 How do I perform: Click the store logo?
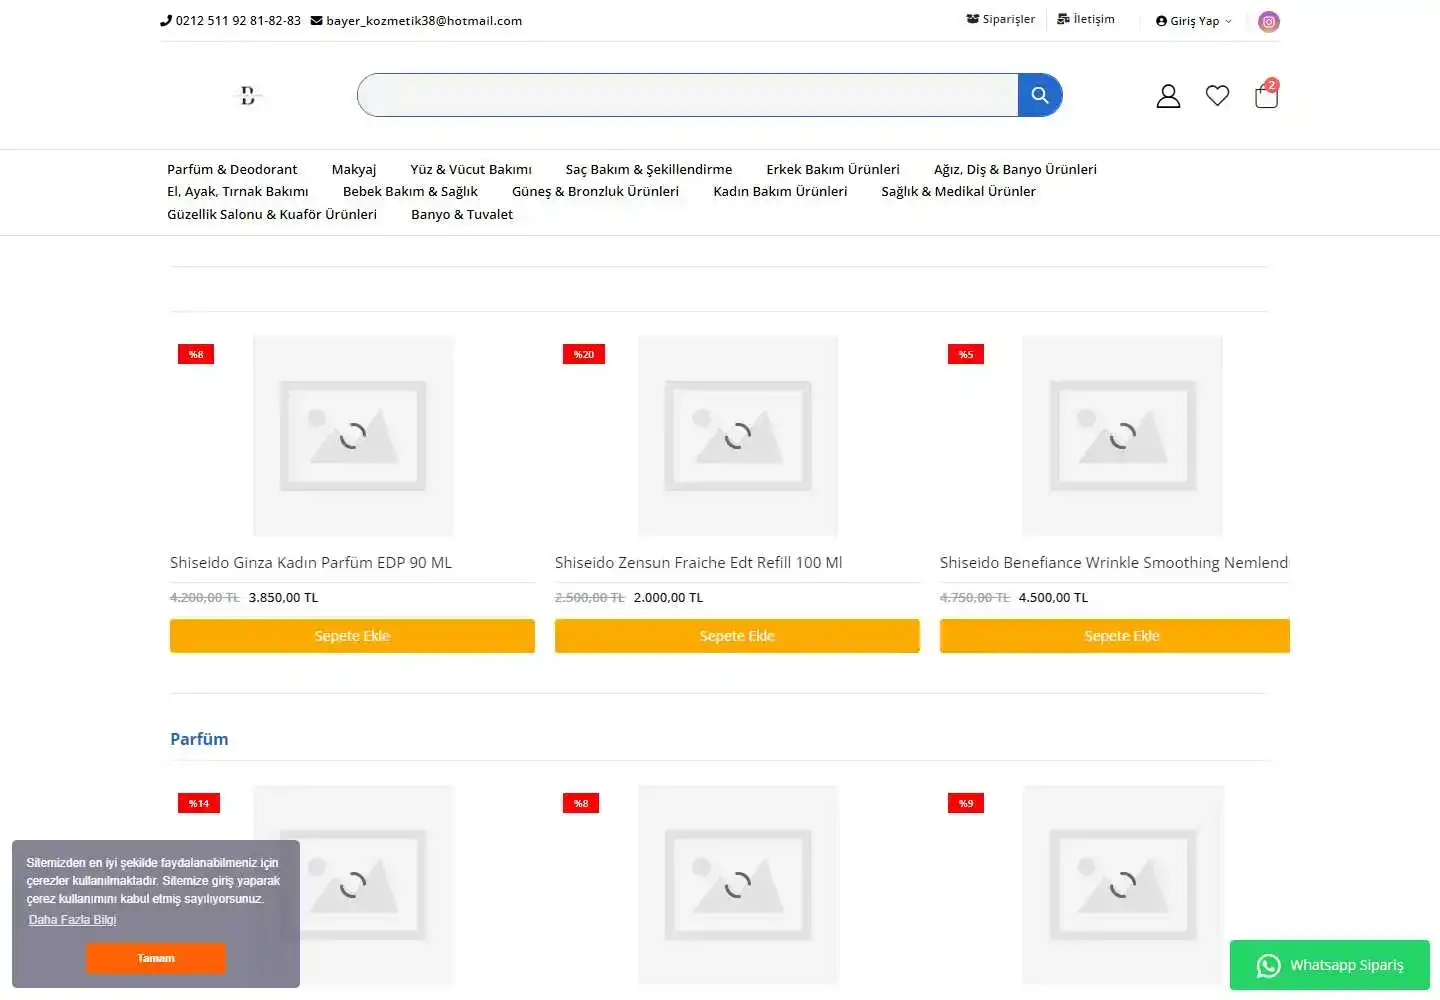tap(248, 96)
